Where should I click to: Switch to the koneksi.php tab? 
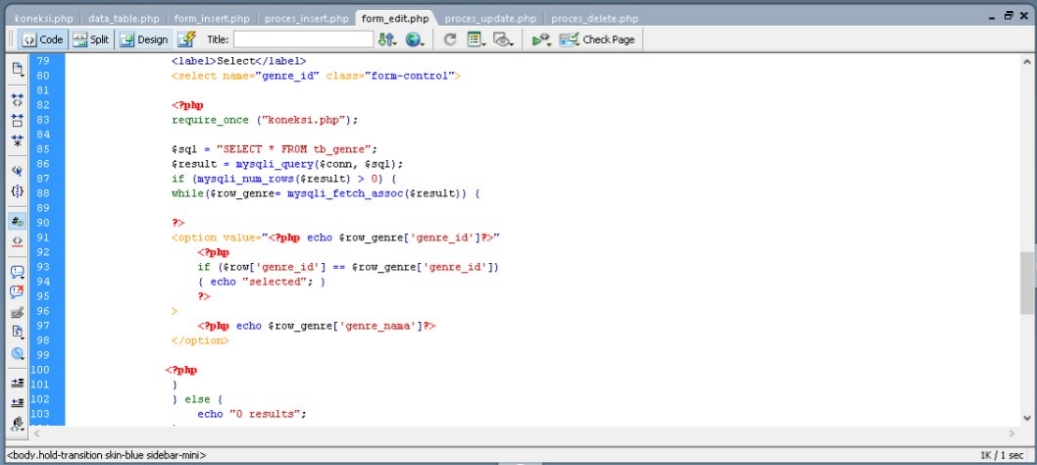point(44,19)
